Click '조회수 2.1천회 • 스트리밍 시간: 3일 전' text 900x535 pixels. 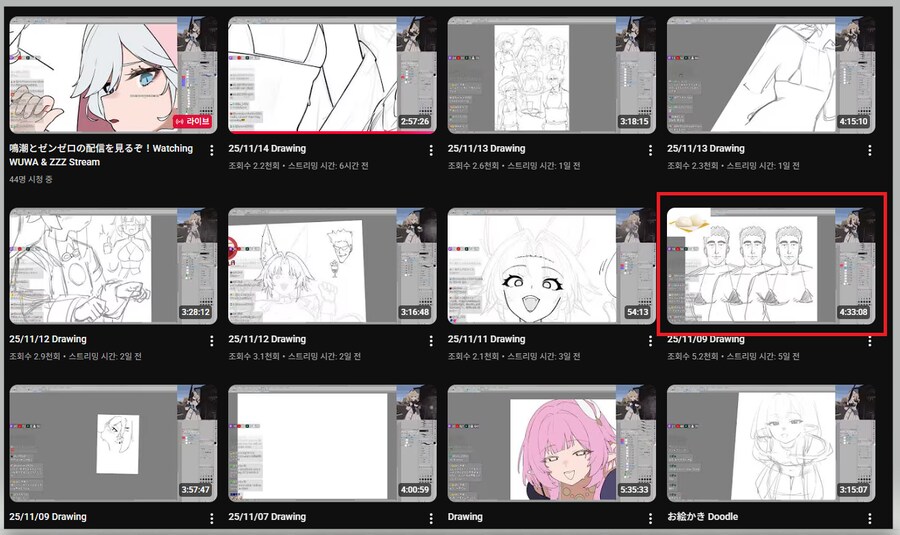point(514,356)
